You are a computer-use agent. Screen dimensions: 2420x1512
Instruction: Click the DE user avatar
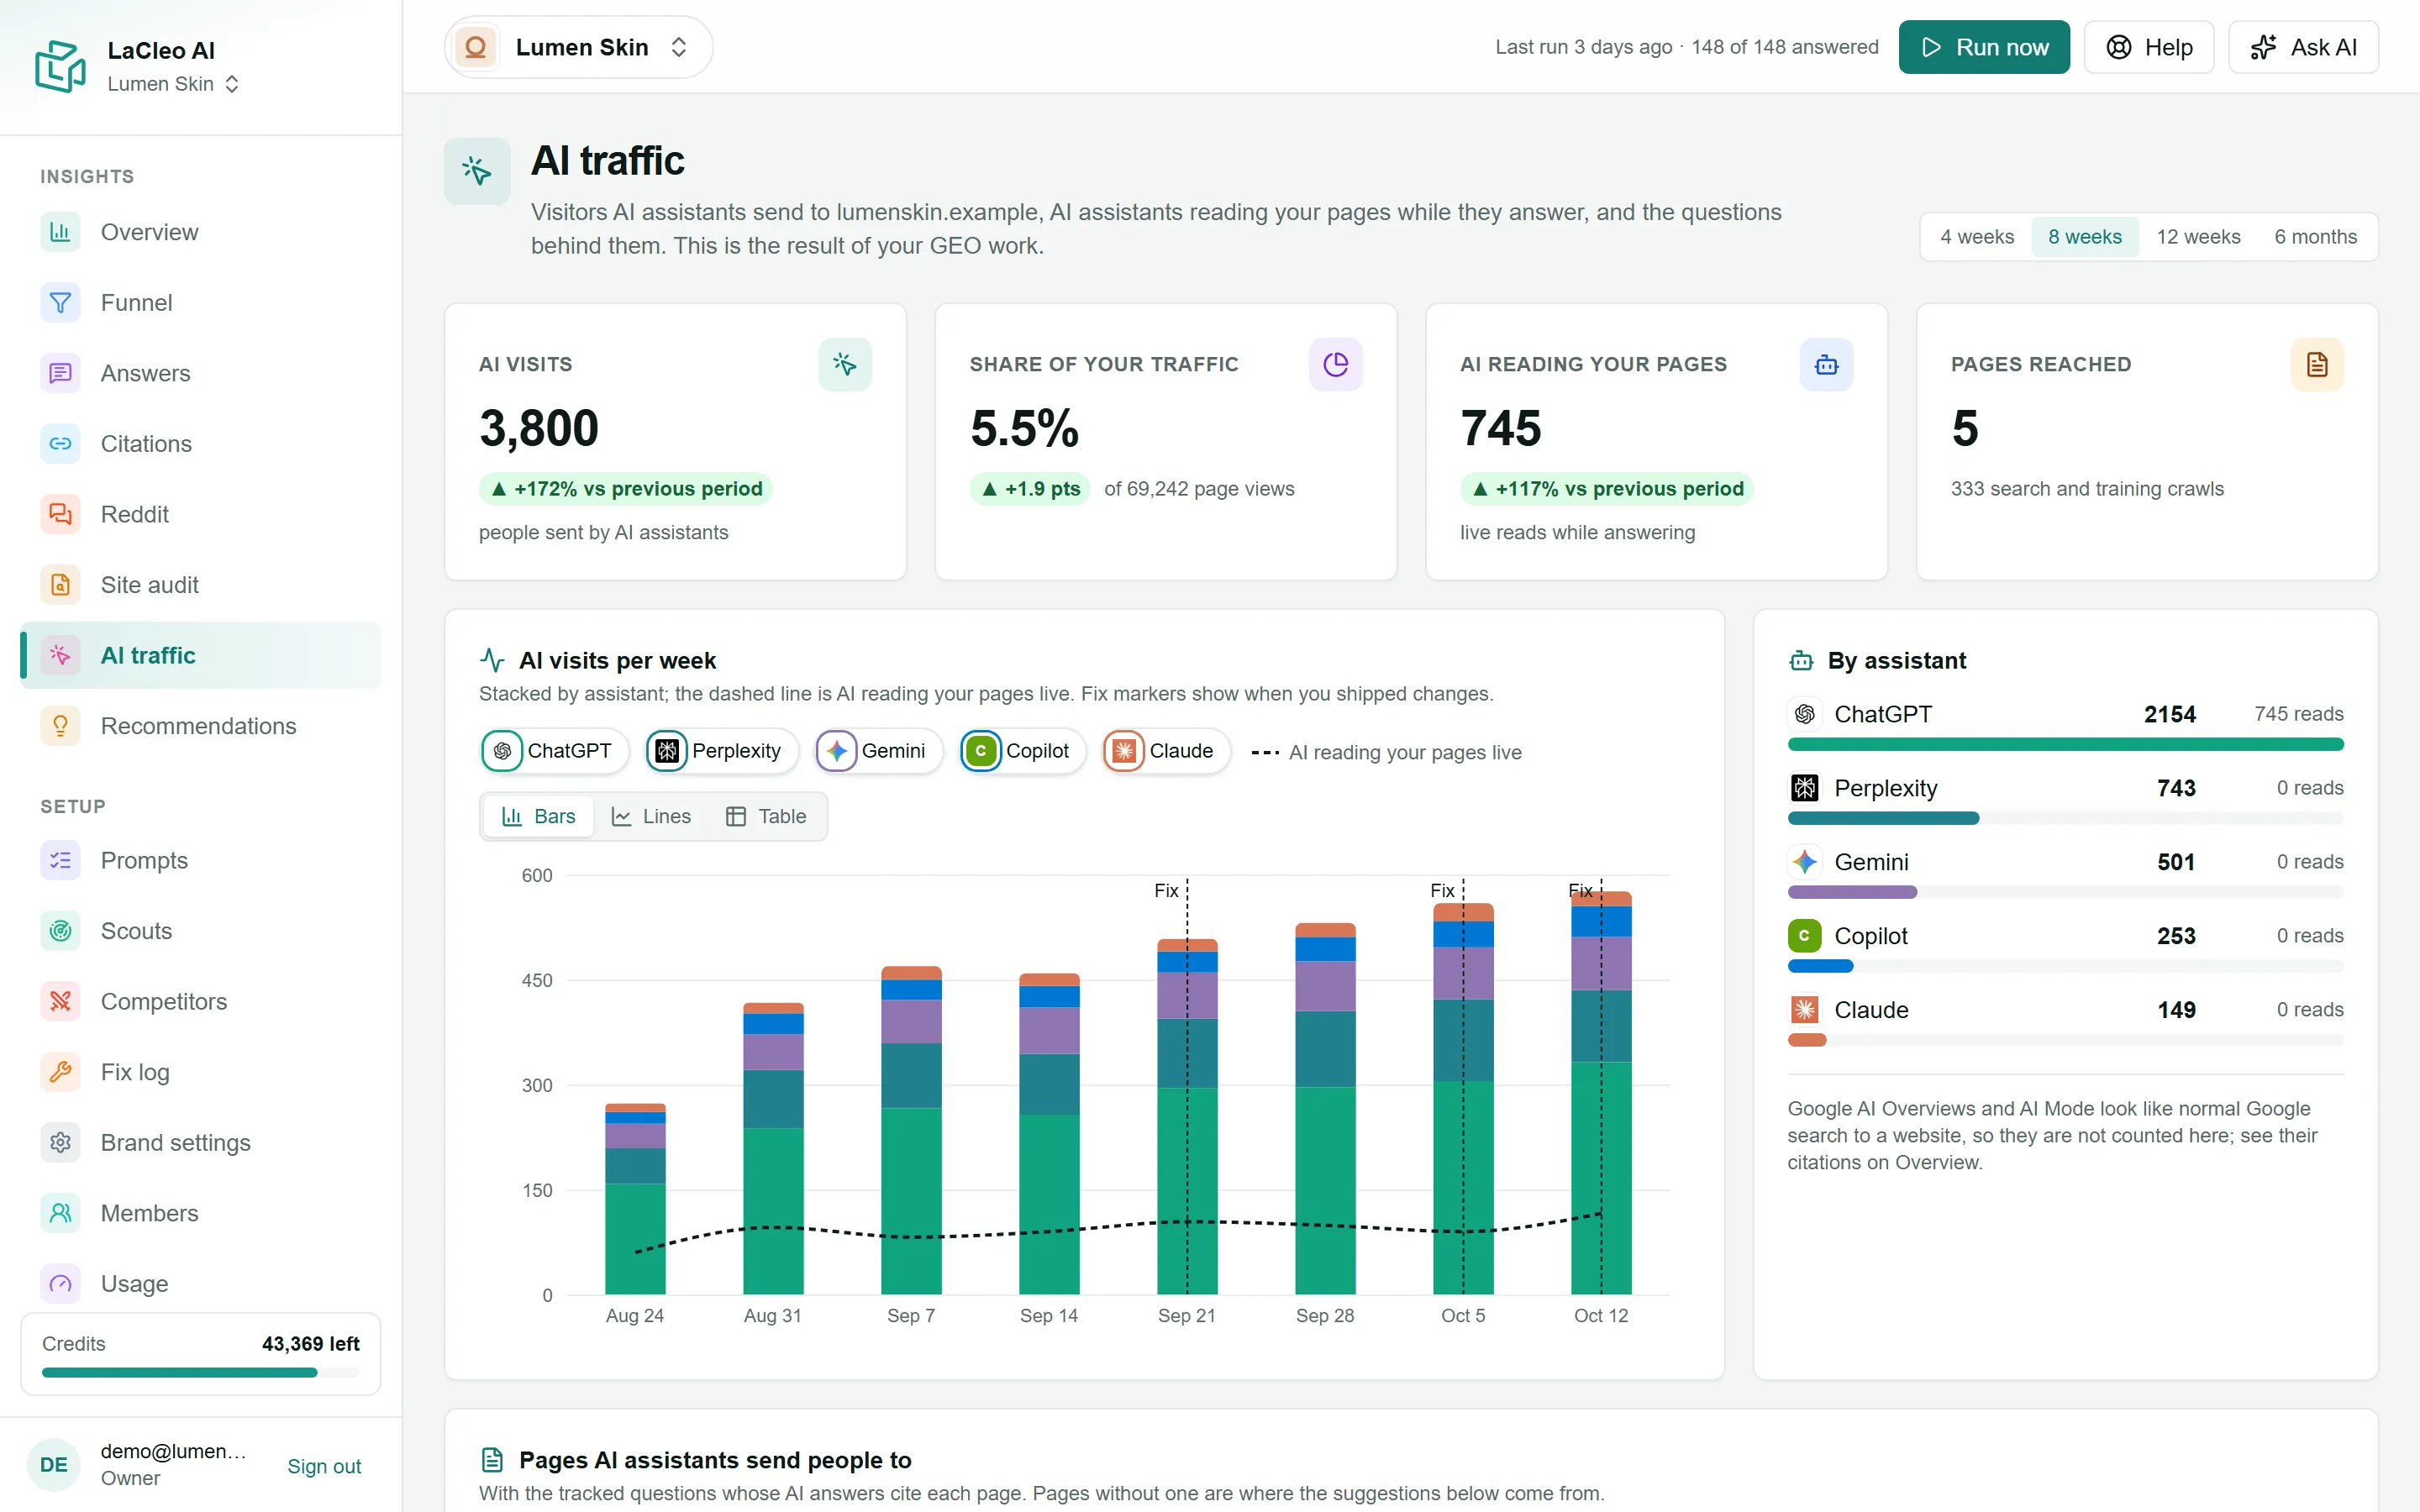coord(53,1465)
